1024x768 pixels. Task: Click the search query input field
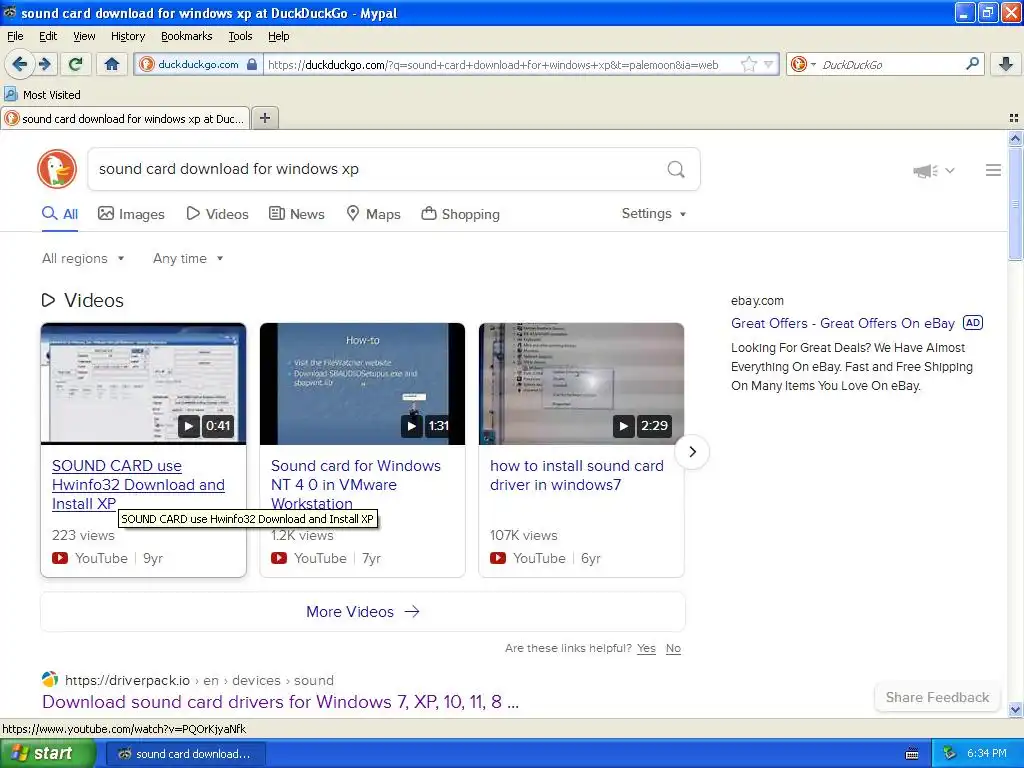click(x=379, y=169)
